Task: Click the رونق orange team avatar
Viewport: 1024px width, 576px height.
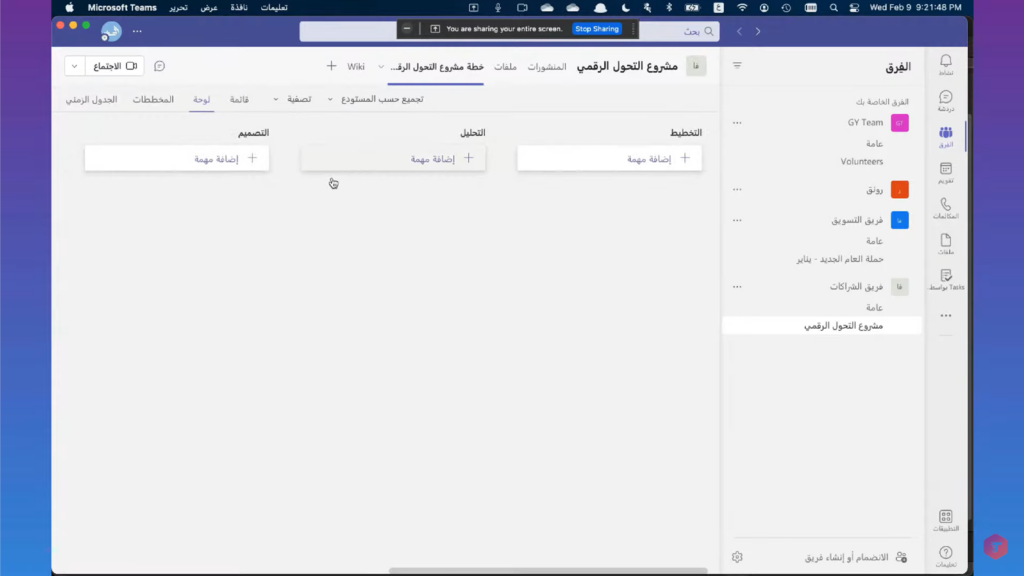Action: [x=899, y=189]
